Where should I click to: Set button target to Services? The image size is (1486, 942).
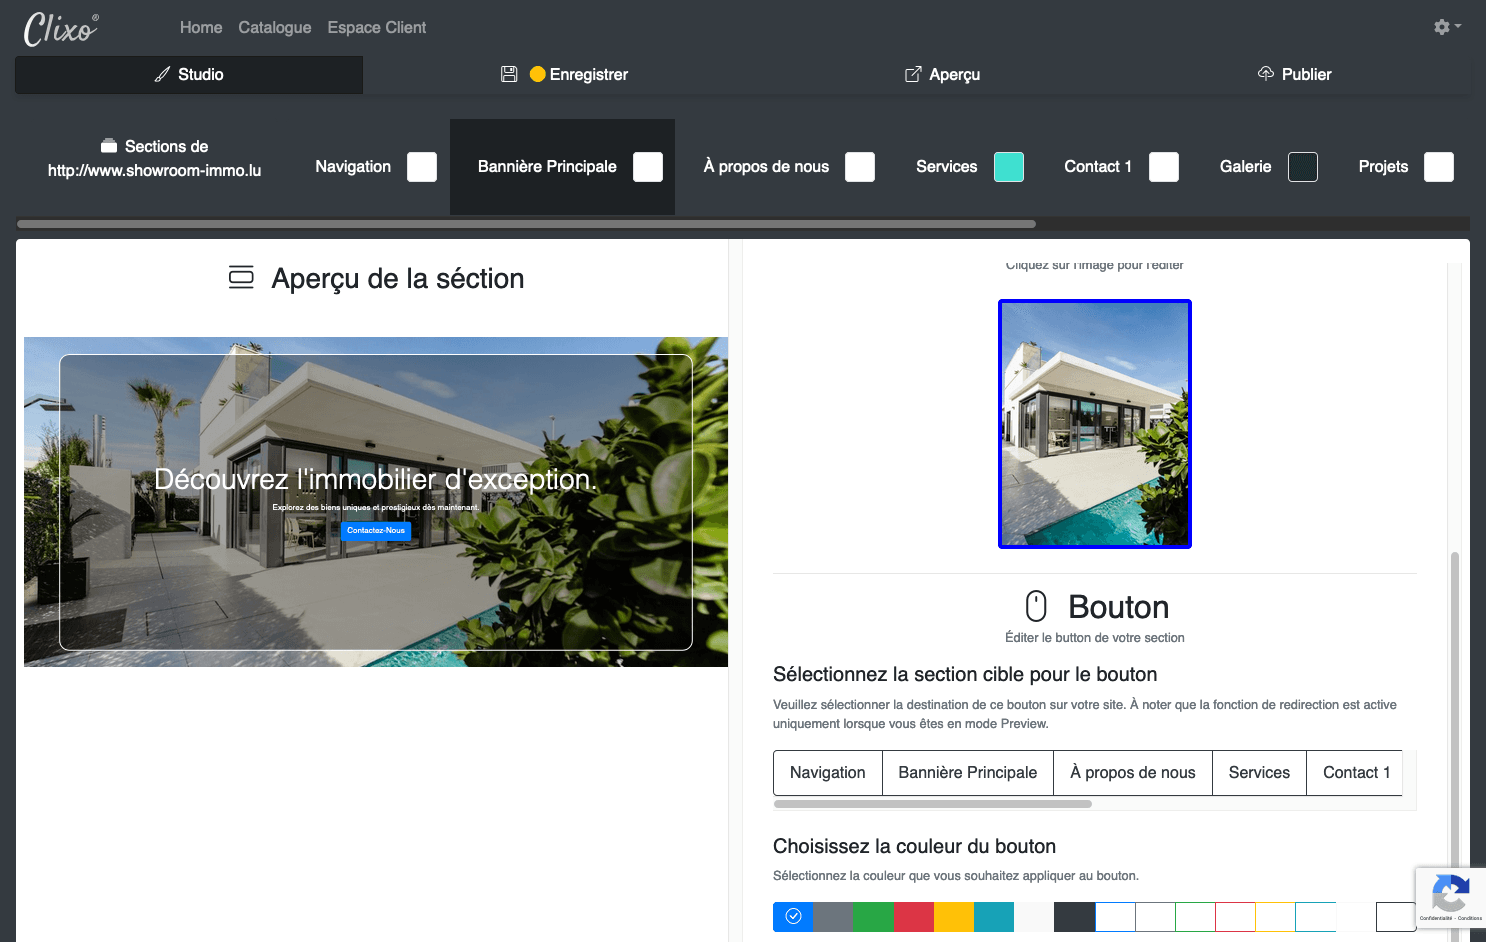click(x=1260, y=773)
